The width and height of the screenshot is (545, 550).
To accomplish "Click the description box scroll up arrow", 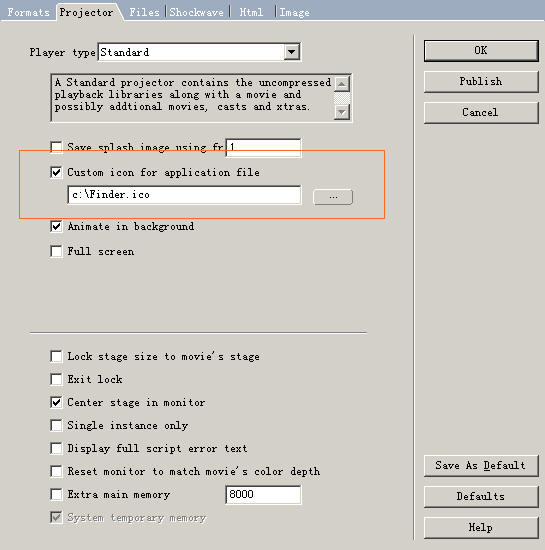I will [342, 84].
